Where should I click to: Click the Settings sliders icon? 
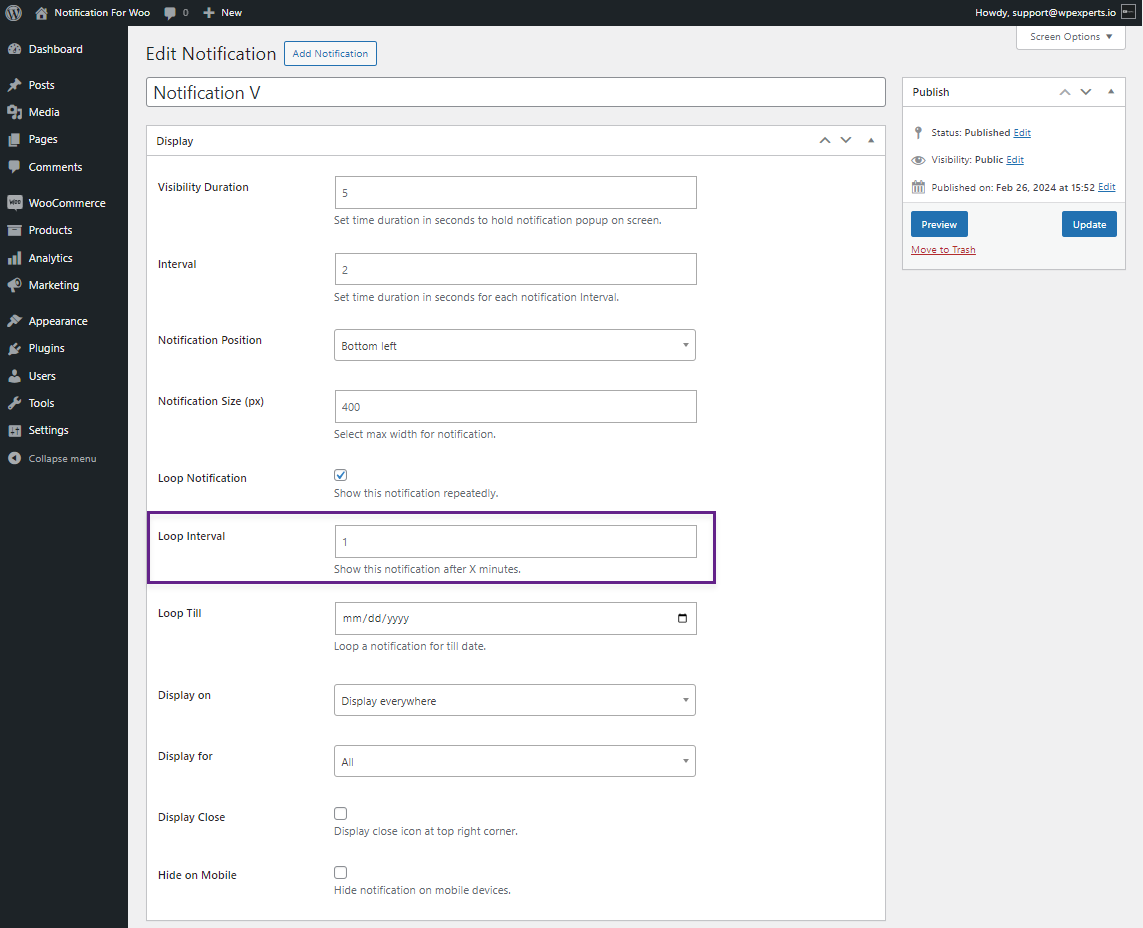point(15,431)
